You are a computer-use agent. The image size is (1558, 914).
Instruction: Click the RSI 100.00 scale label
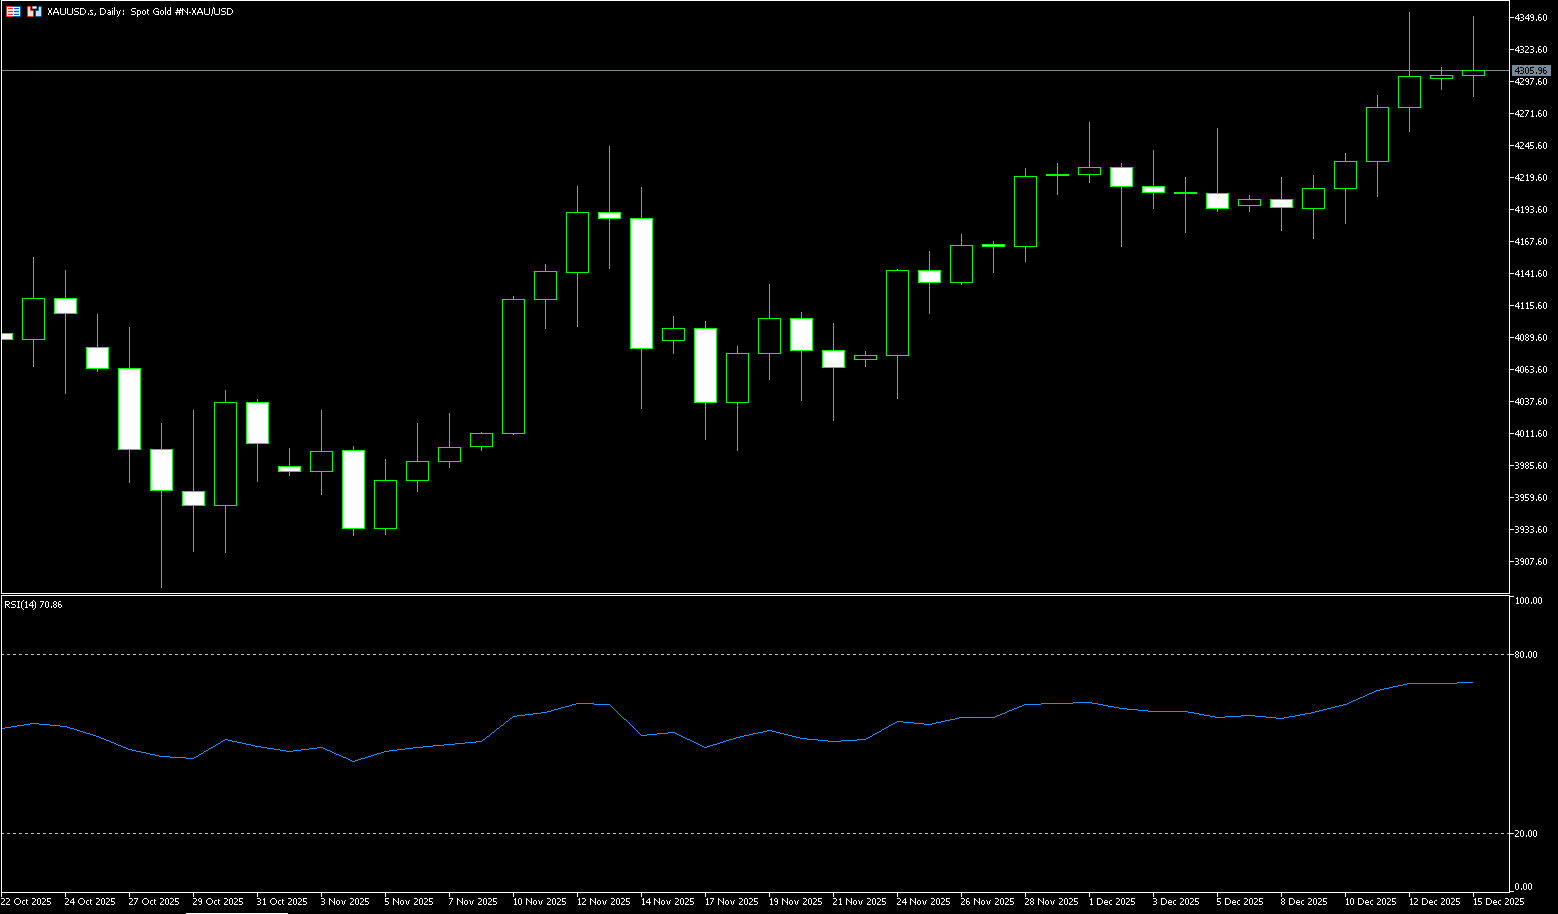(x=1528, y=601)
